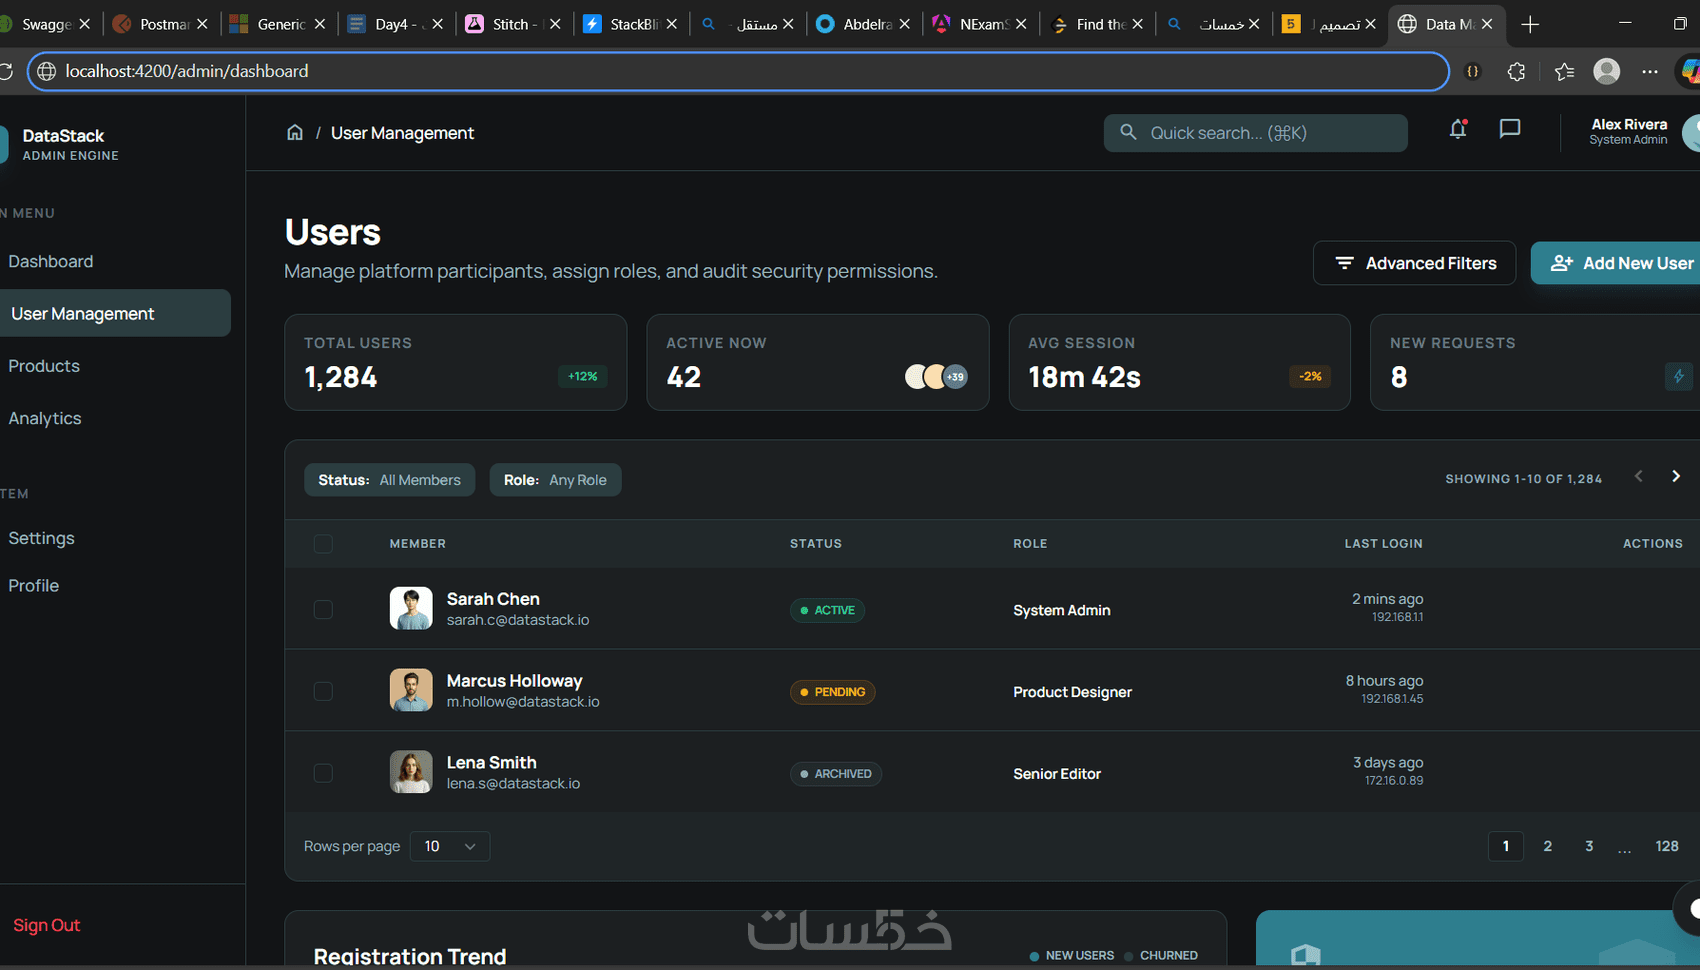1700x970 pixels.
Task: Focus the Quick search field
Action: pyautogui.click(x=1256, y=133)
